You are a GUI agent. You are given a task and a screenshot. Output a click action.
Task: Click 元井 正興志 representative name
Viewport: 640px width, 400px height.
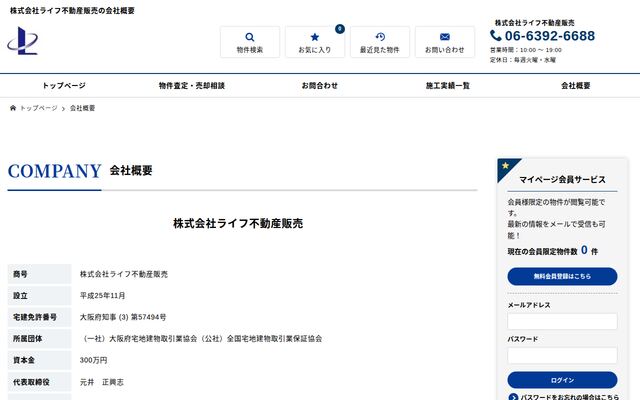pos(102,382)
